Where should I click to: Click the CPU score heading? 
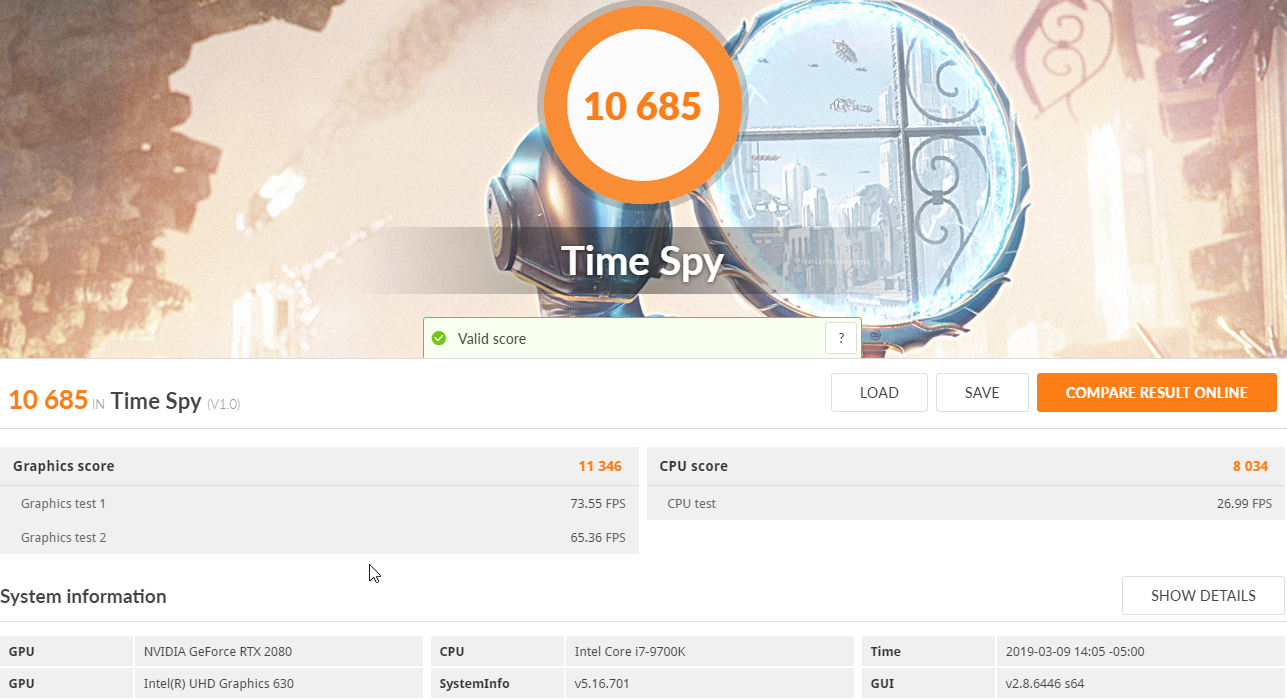pyautogui.click(x=694, y=466)
